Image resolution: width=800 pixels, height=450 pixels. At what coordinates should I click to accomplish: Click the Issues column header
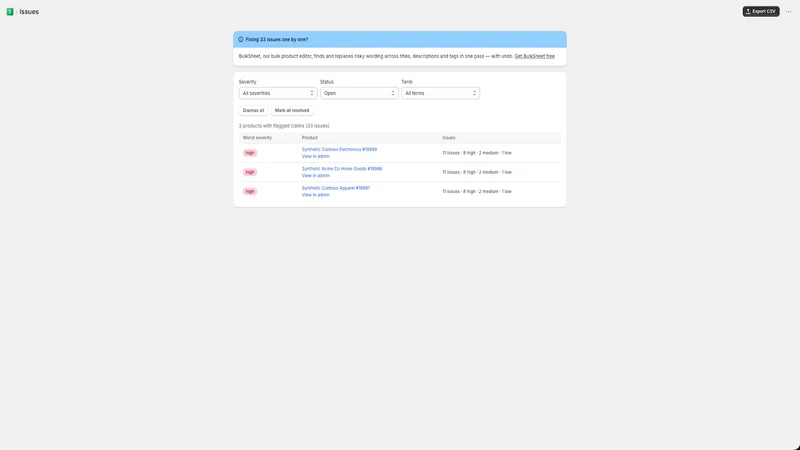pos(449,138)
